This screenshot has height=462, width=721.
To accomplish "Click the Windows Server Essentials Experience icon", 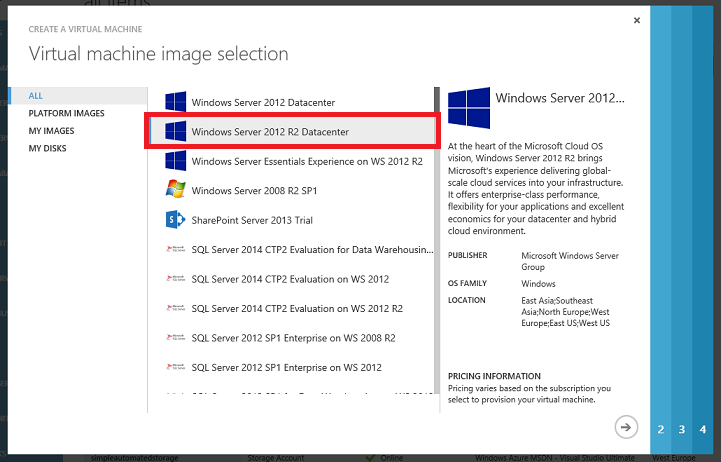I will tap(176, 160).
